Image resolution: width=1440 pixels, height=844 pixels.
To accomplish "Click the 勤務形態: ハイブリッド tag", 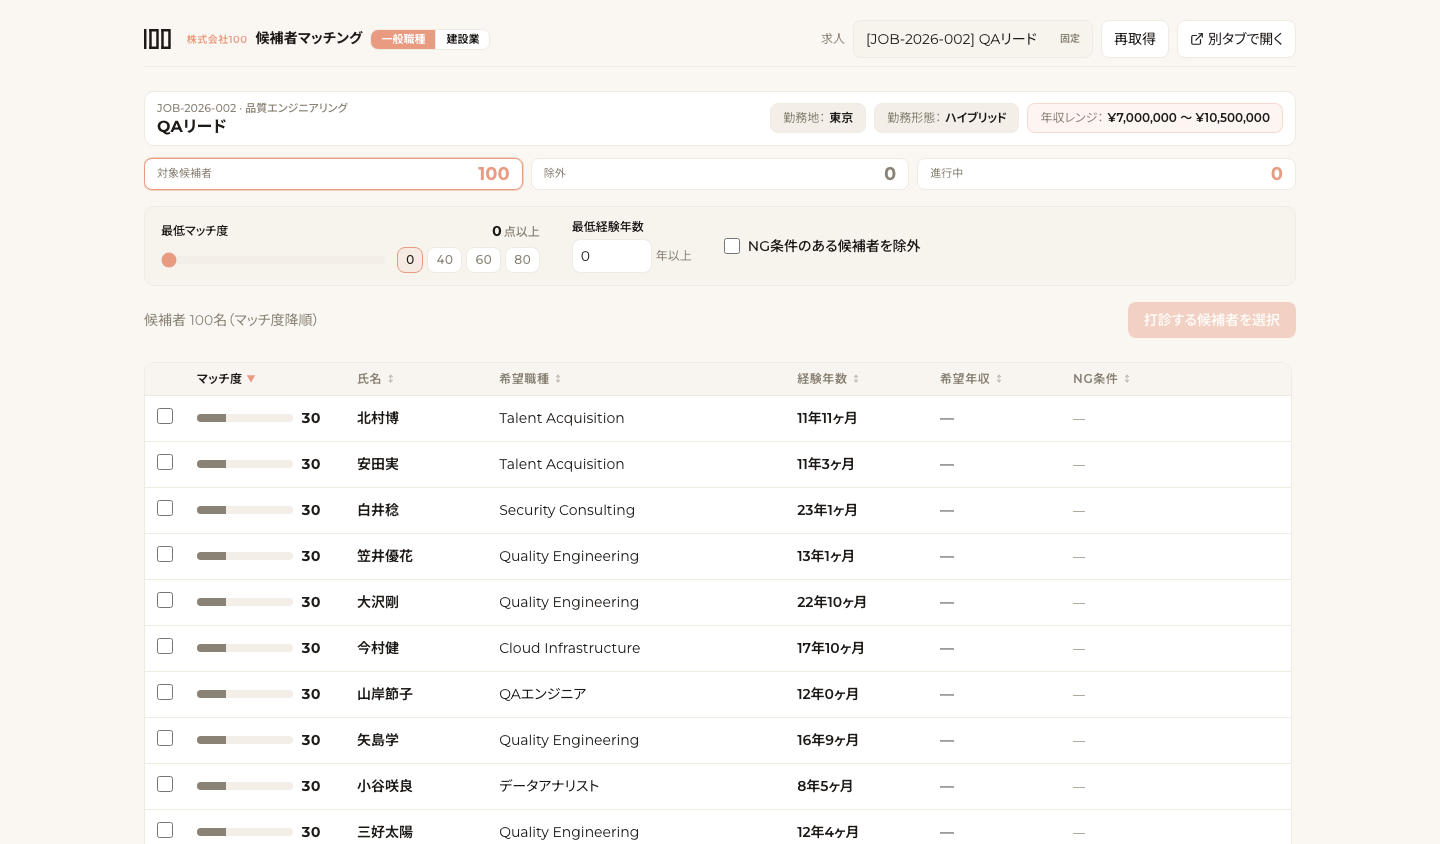I will [946, 118].
